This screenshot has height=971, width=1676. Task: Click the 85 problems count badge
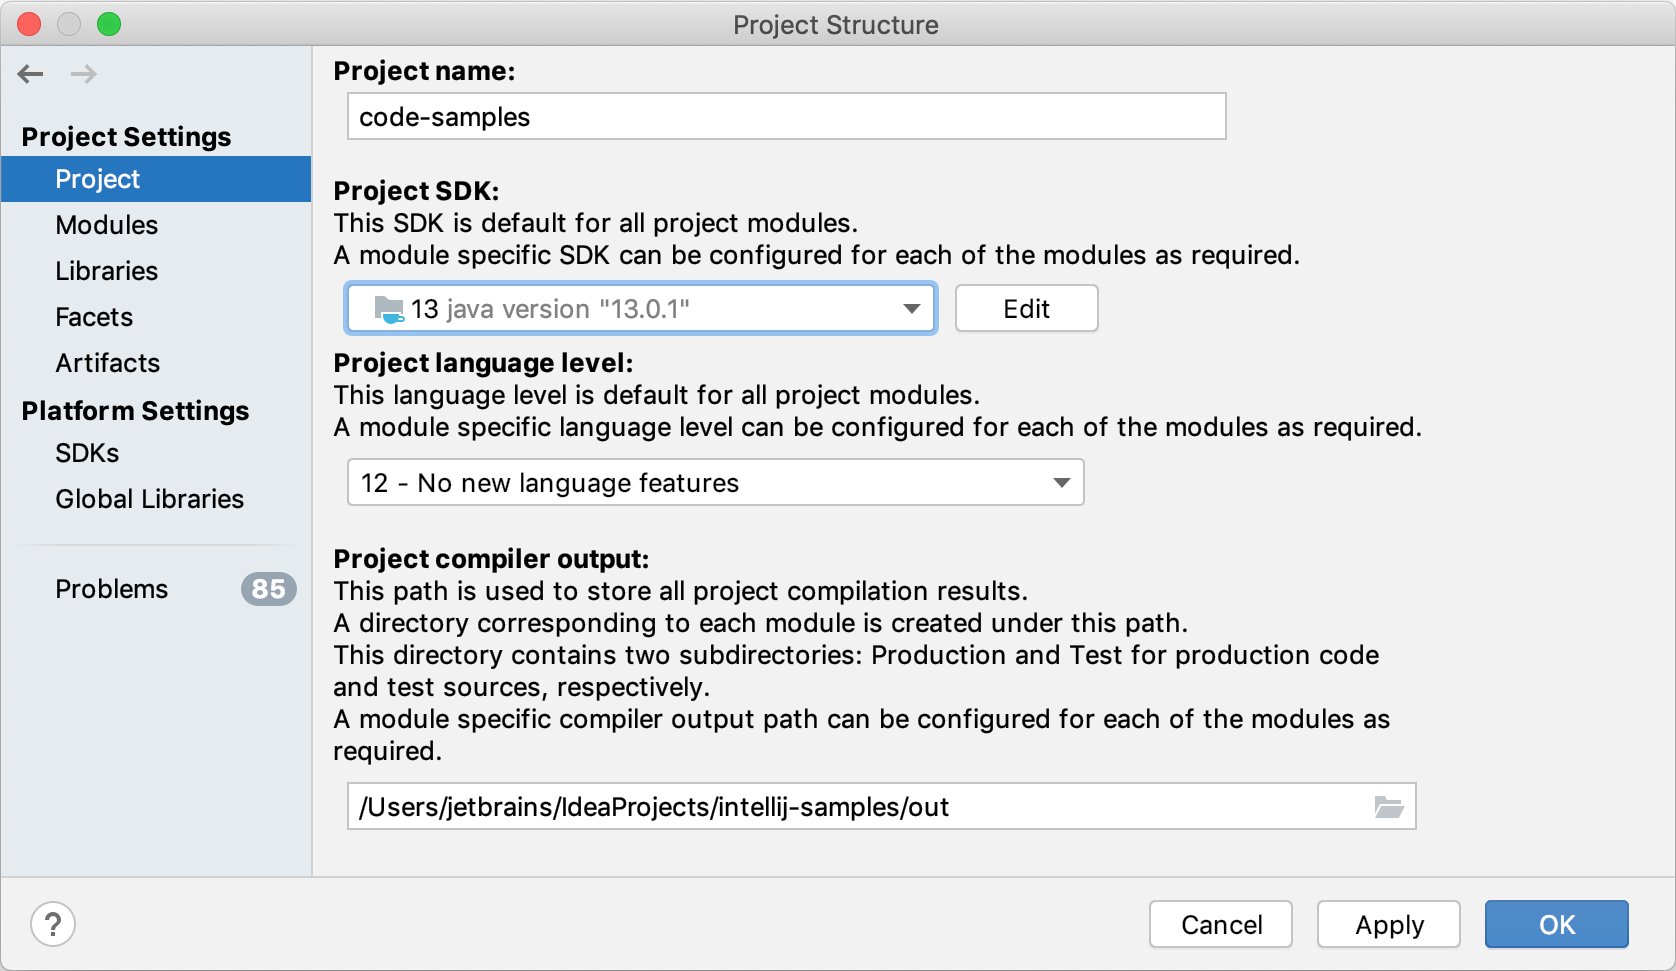pyautogui.click(x=268, y=589)
